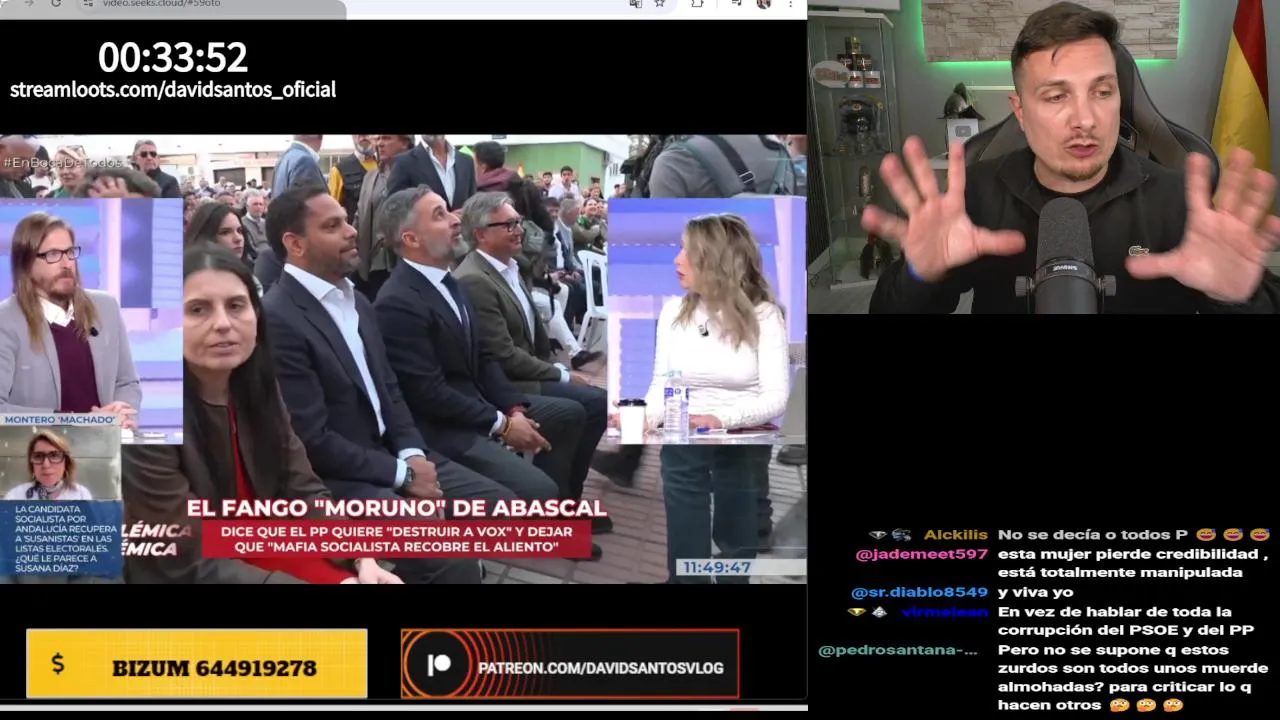View site information icon in address bar
The height and width of the screenshot is (720, 1280).
point(89,4)
